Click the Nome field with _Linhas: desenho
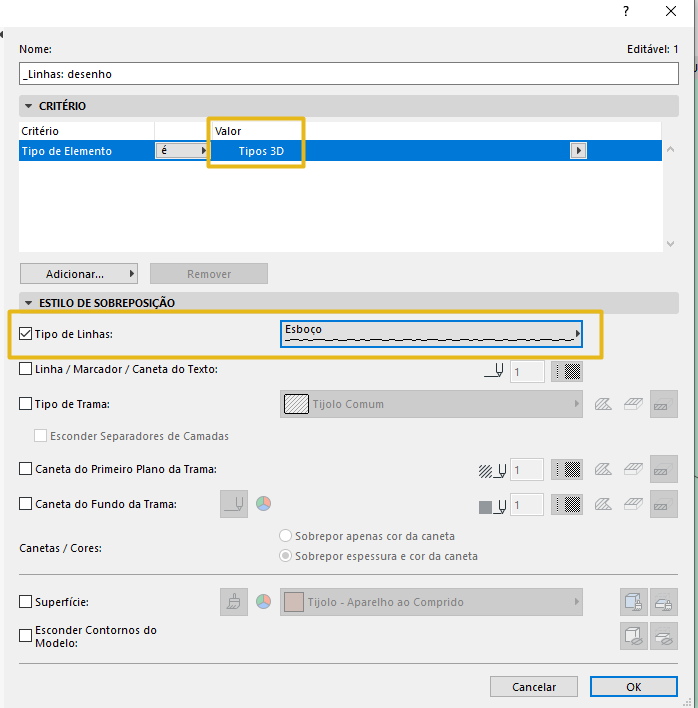The height and width of the screenshot is (708, 698). pyautogui.click(x=349, y=74)
